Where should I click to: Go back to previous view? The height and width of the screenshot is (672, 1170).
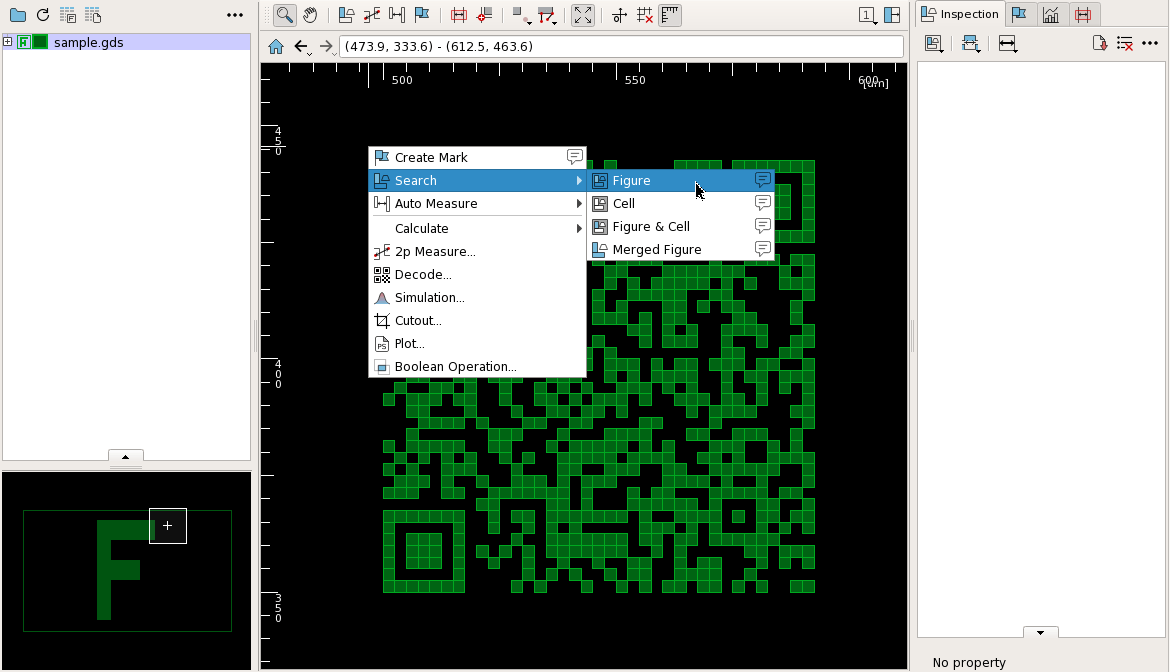tap(301, 46)
